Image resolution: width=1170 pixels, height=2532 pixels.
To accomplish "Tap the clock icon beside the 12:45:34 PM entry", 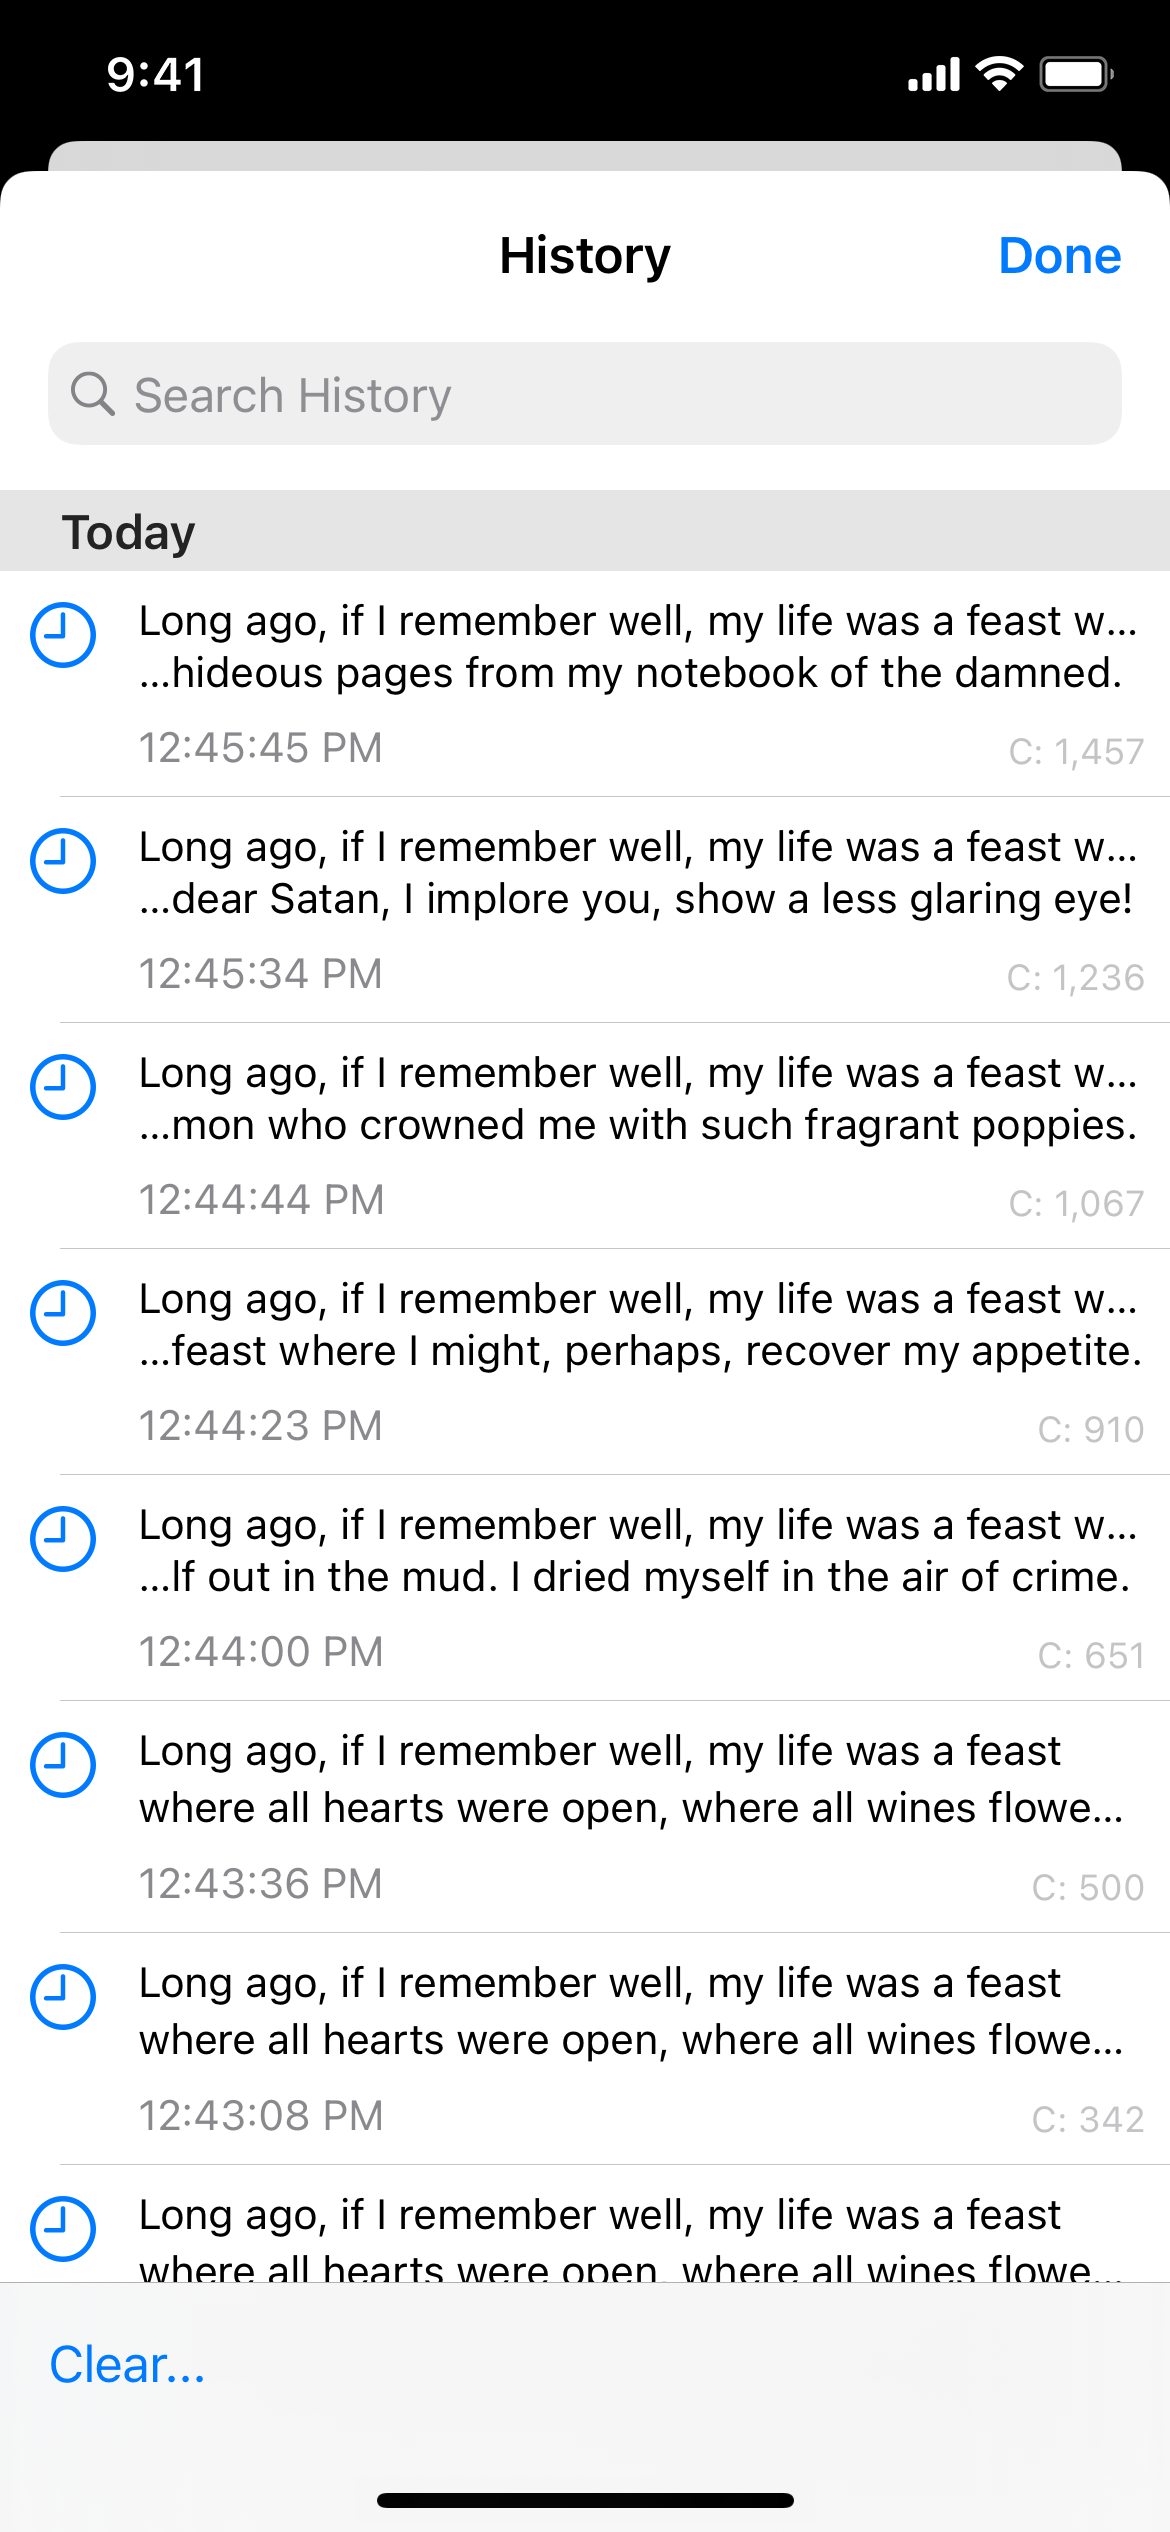I will coord(63,860).
